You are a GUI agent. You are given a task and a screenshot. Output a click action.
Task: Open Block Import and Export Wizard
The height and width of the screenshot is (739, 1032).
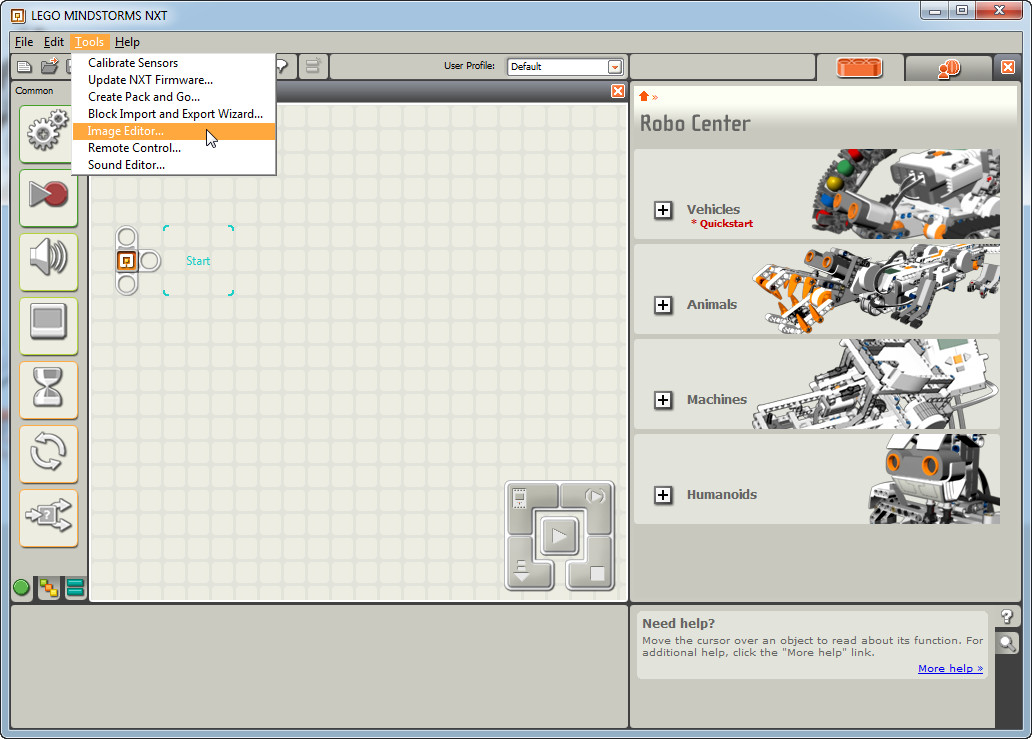(173, 114)
